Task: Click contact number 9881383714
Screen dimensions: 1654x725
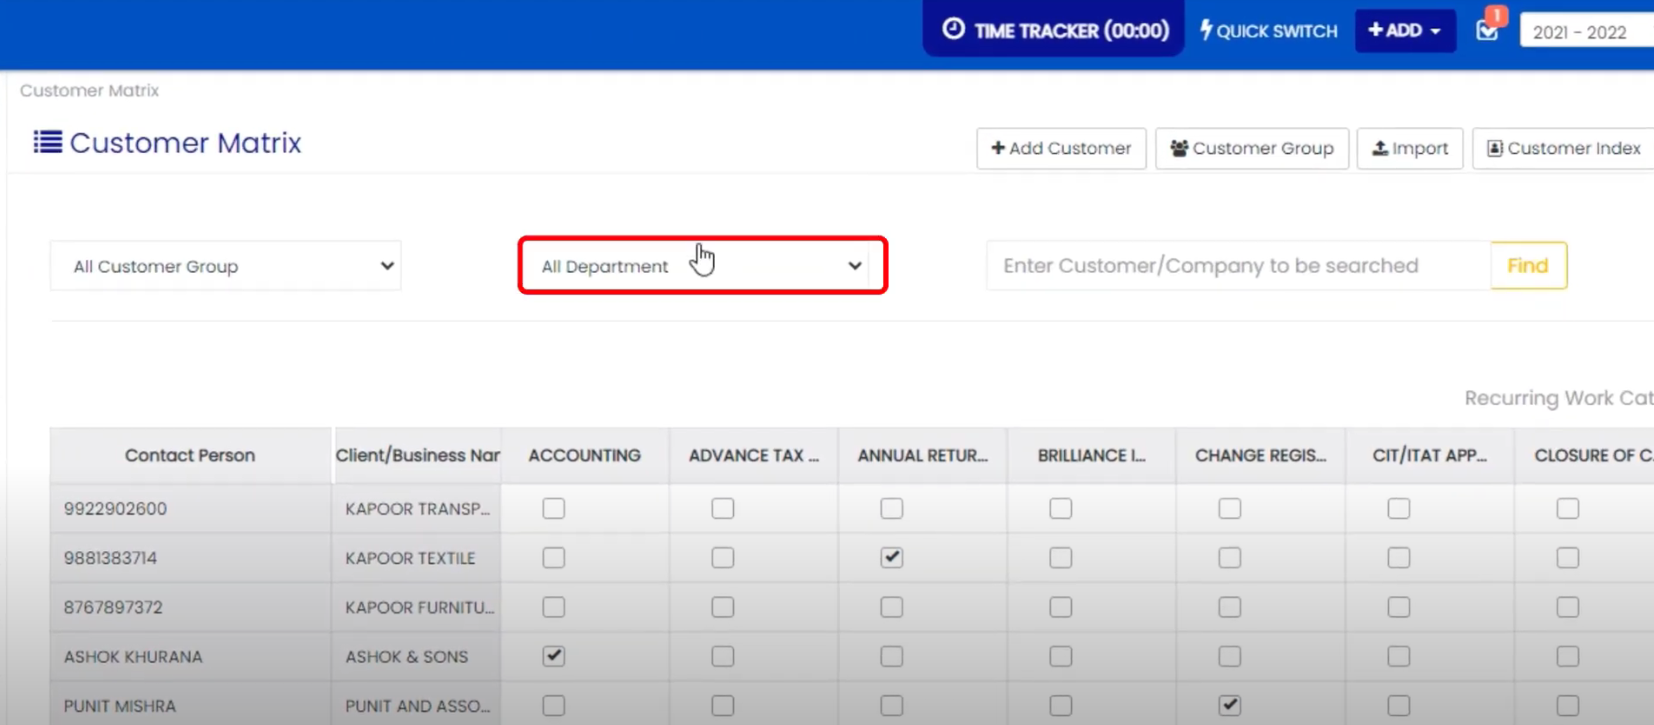Action: [x=110, y=558]
